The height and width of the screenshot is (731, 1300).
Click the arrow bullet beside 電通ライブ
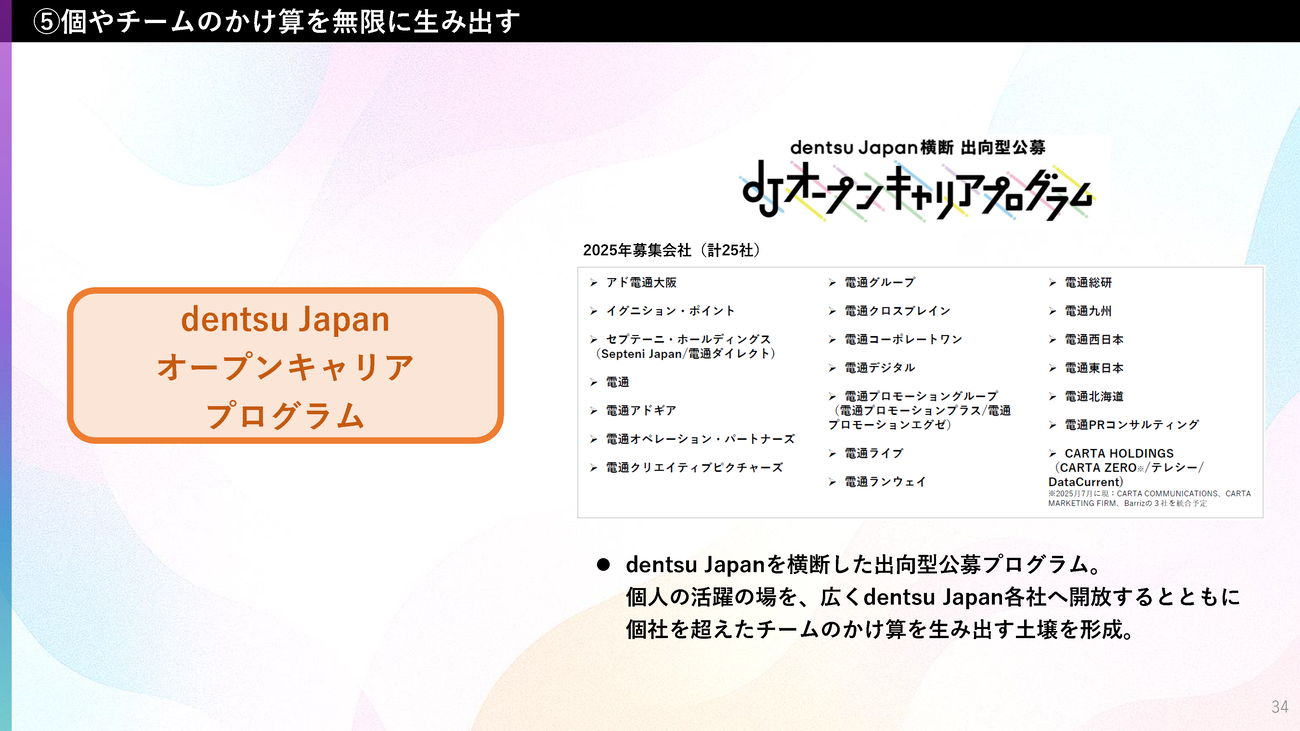click(x=833, y=454)
